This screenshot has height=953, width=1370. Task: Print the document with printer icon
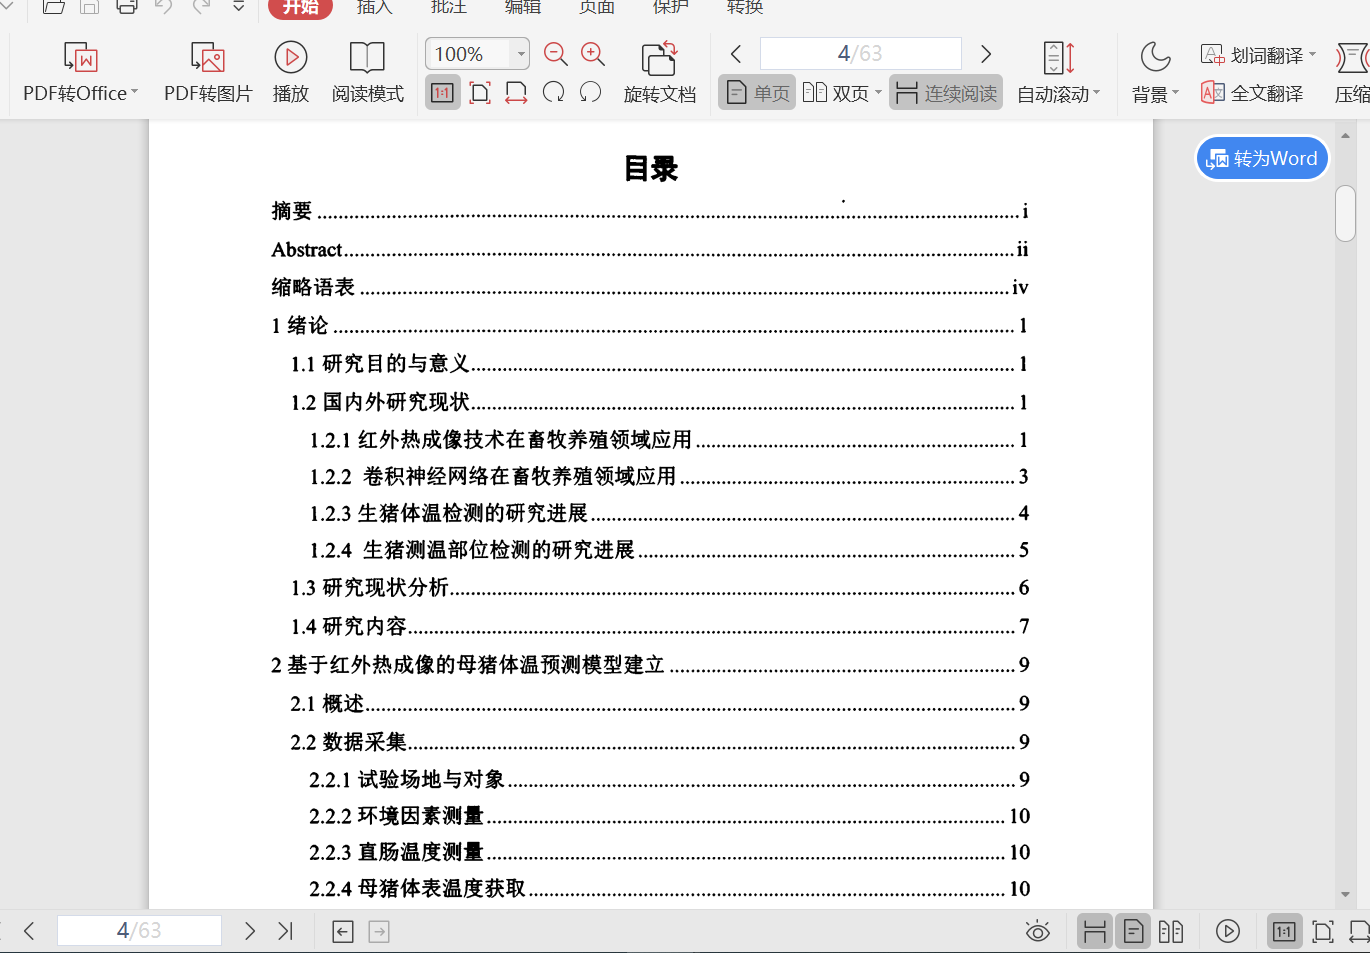(x=127, y=7)
